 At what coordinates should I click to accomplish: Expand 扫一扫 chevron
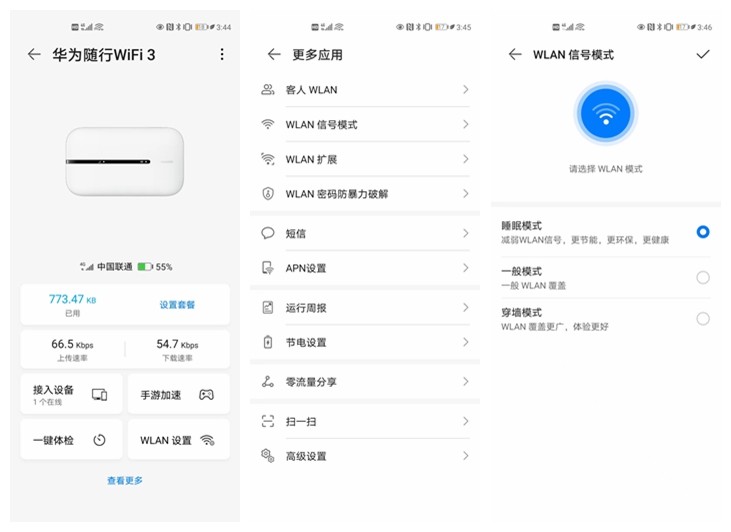465,421
